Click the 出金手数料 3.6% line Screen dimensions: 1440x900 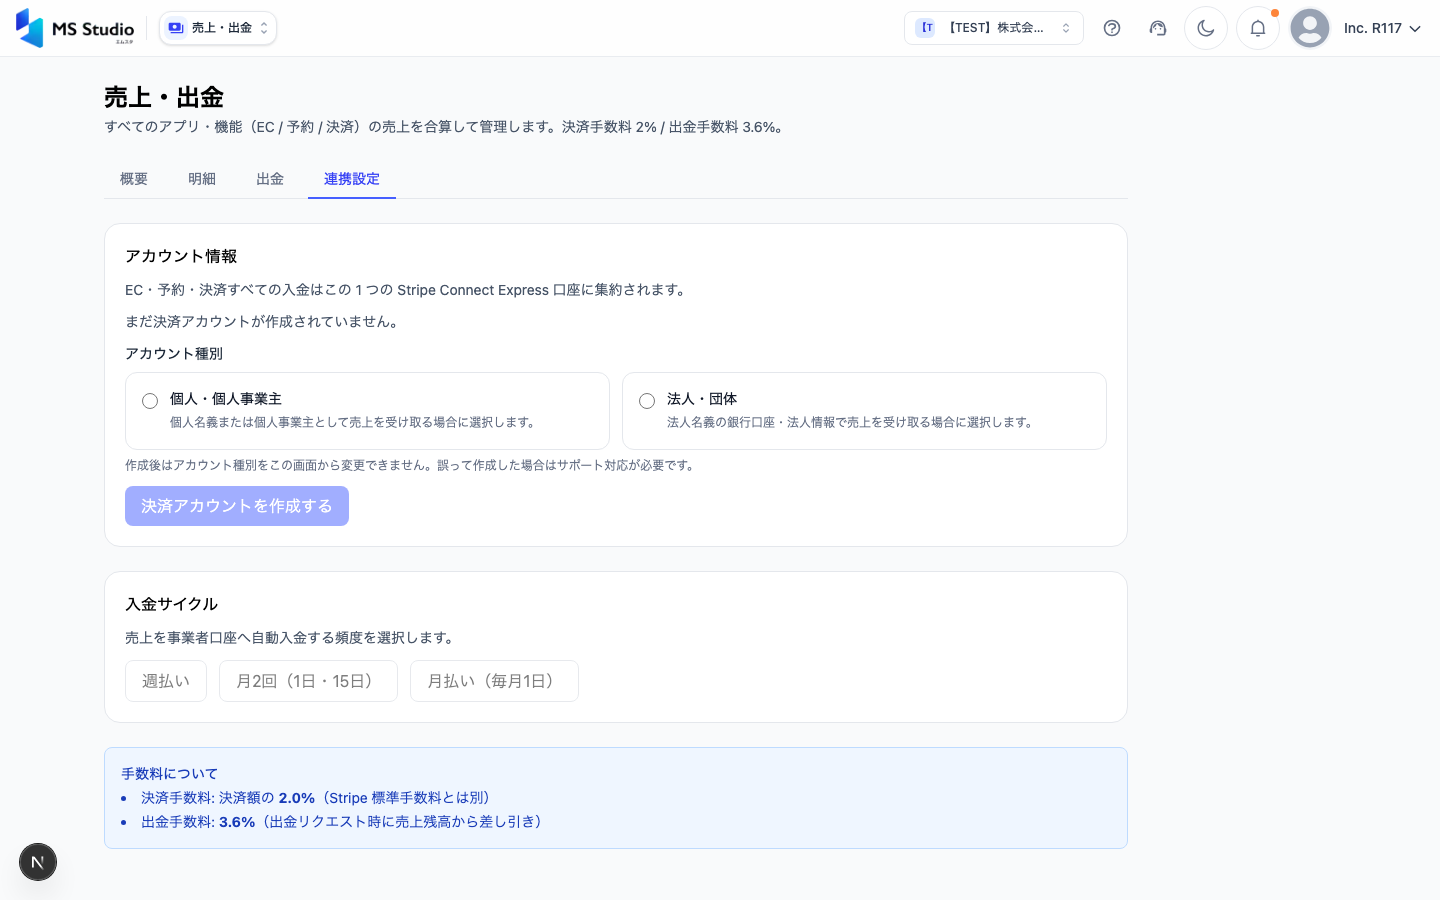click(344, 822)
